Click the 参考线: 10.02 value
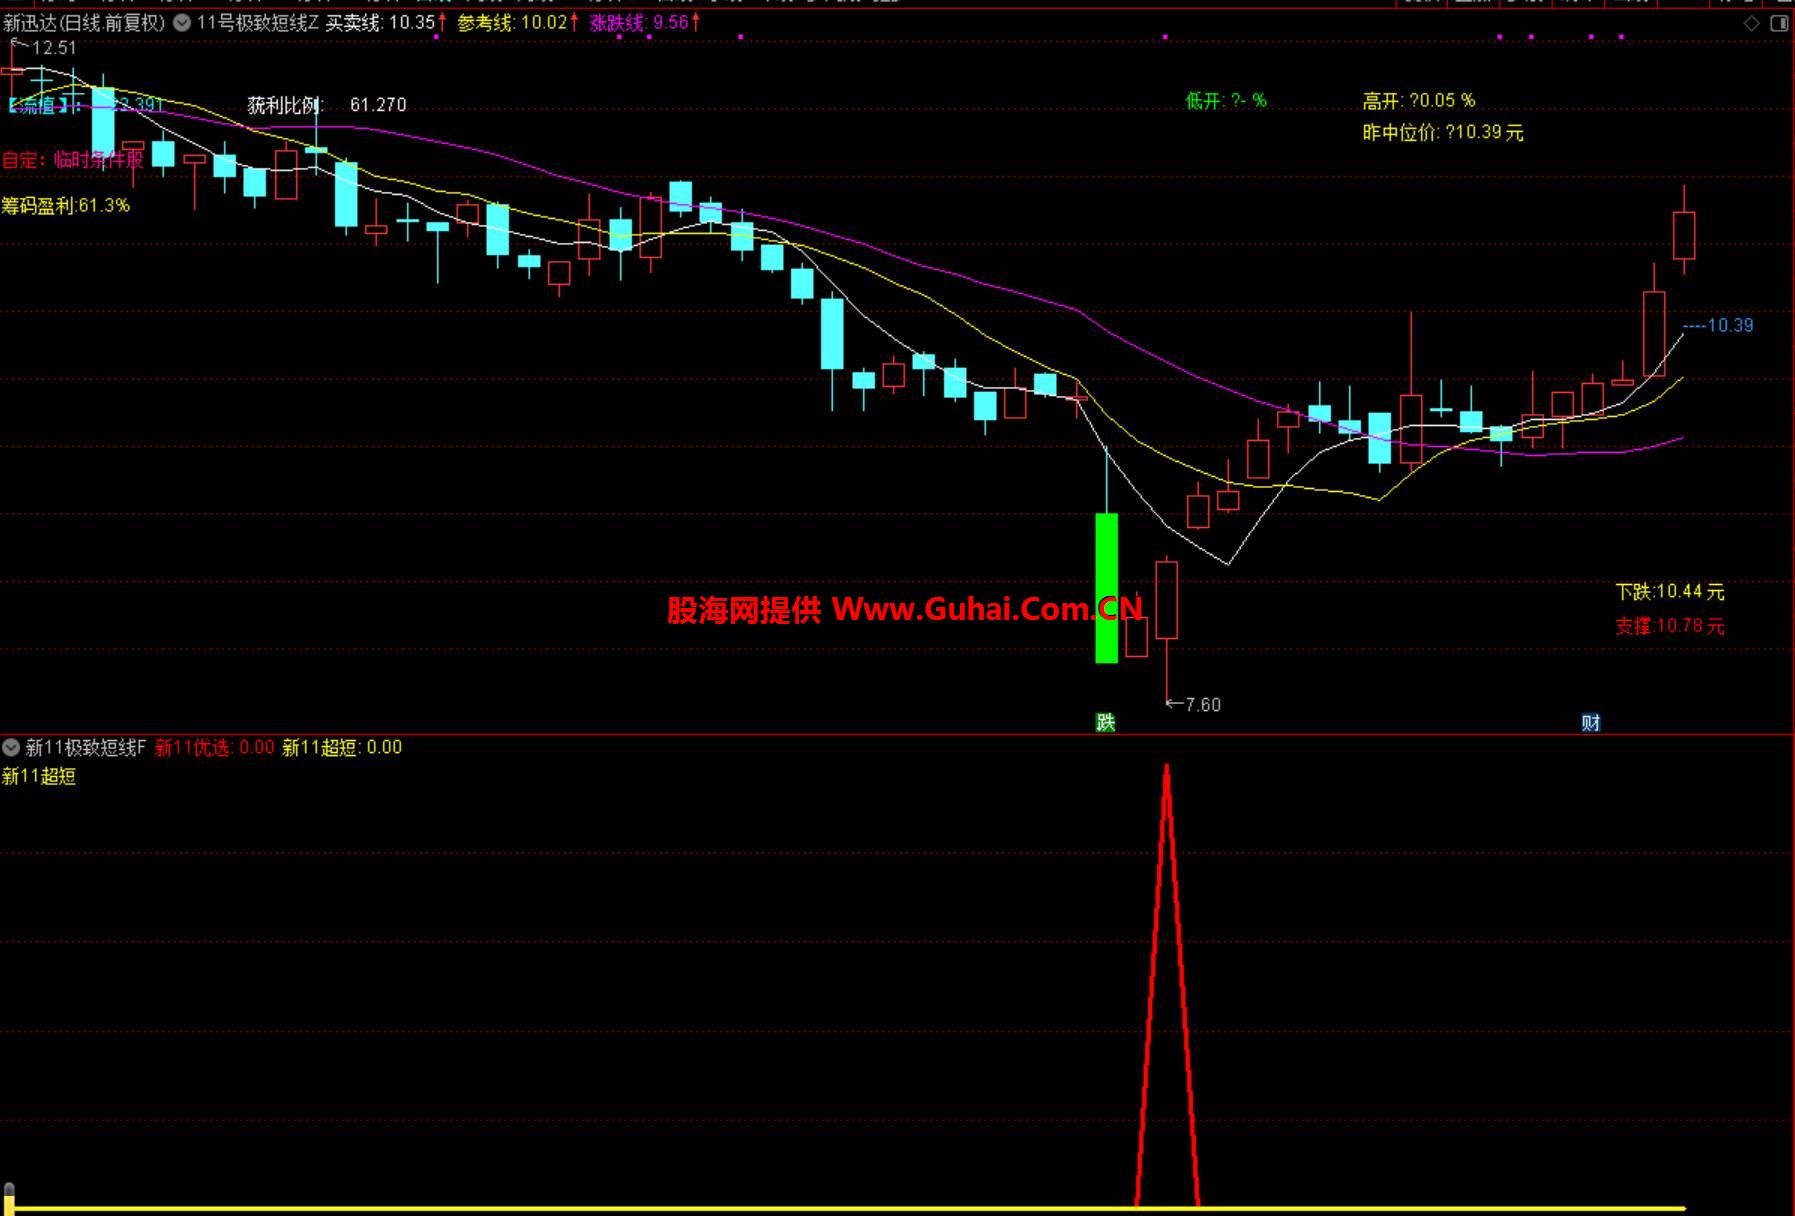This screenshot has width=1795, height=1216. [518, 22]
